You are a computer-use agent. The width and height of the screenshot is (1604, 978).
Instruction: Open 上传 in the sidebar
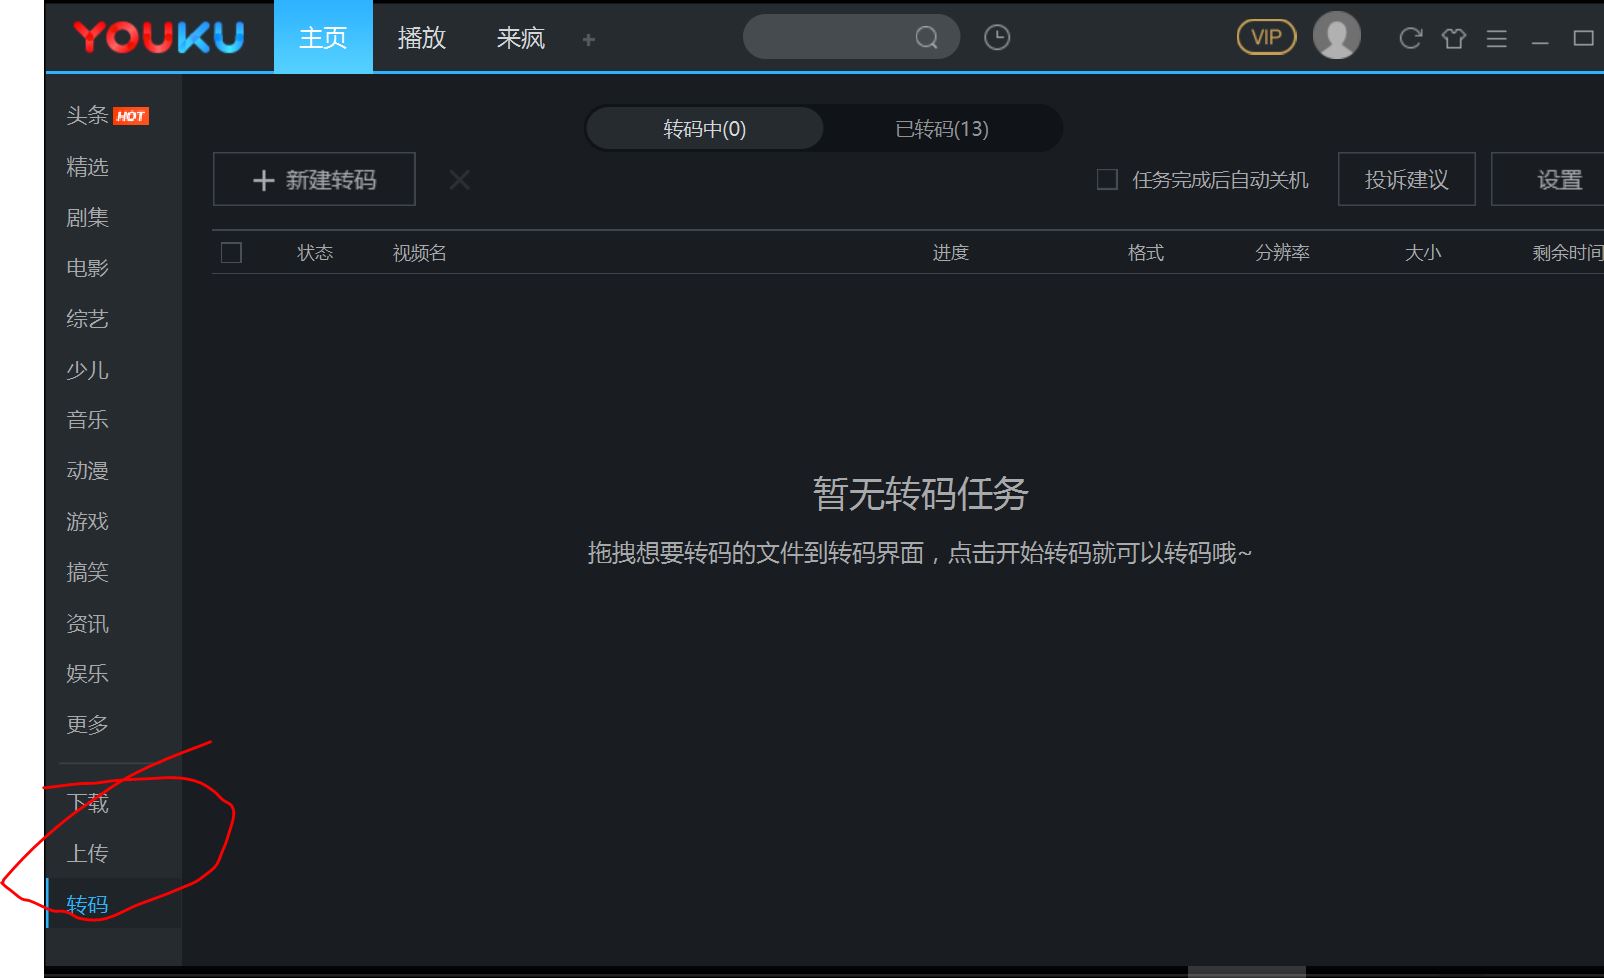click(x=87, y=853)
